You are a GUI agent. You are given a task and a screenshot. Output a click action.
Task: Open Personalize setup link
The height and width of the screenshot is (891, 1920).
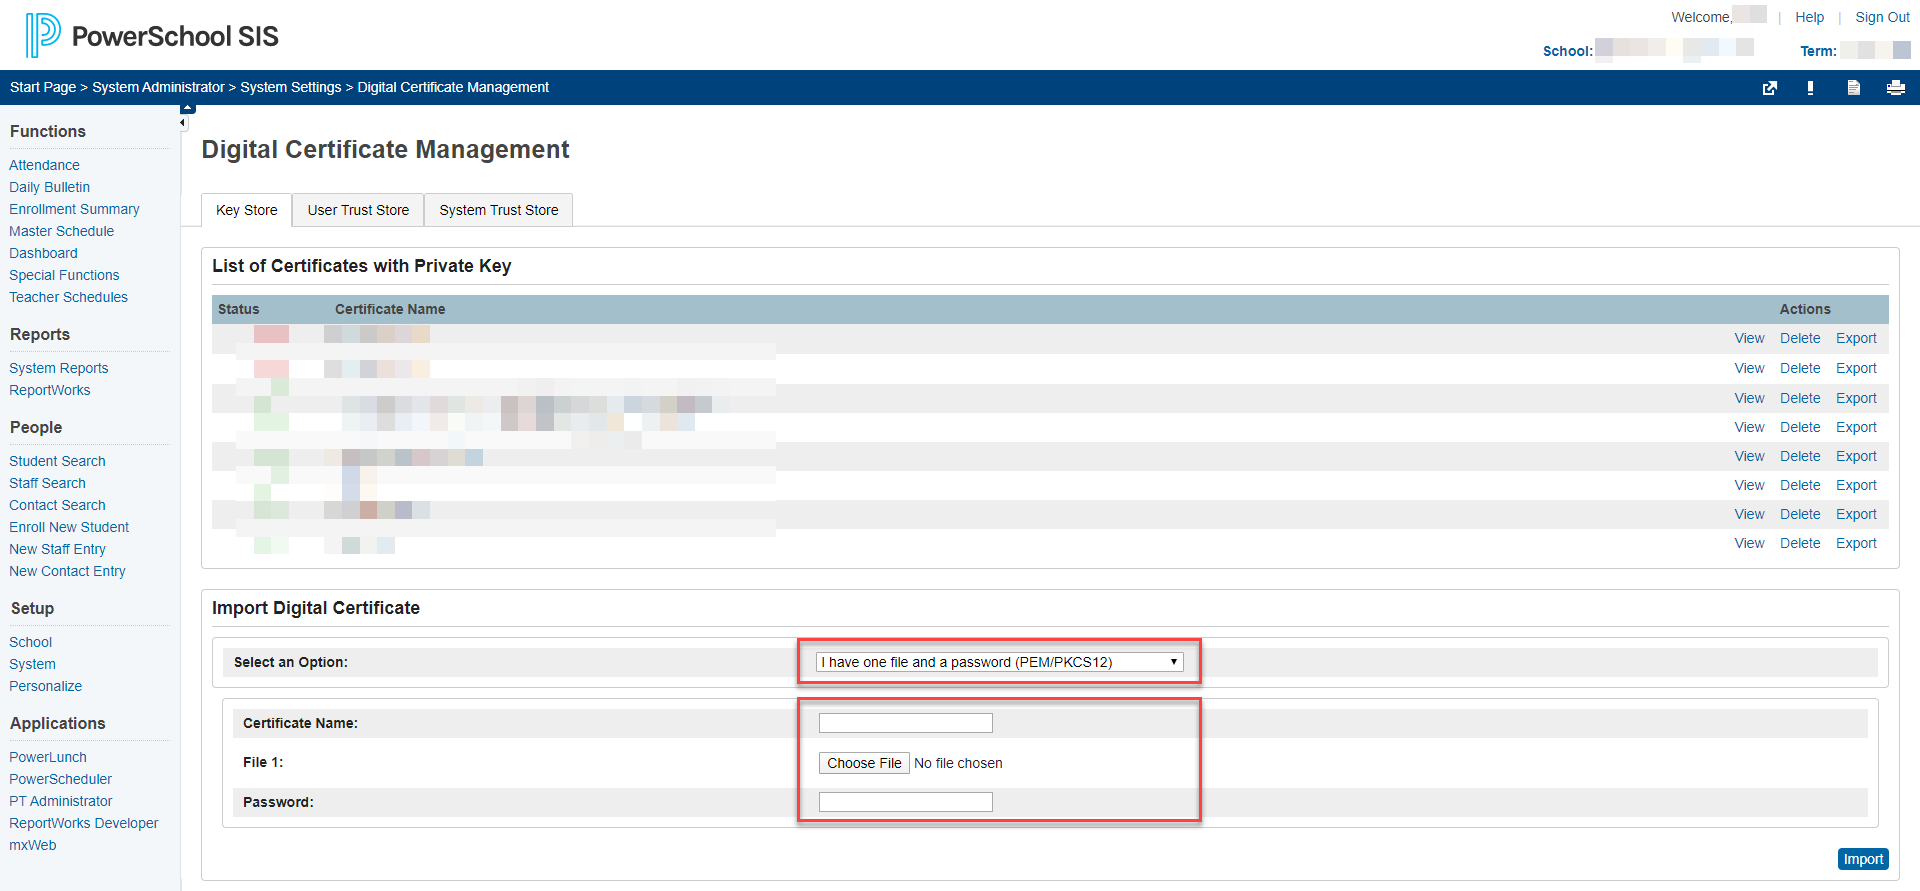coord(45,686)
